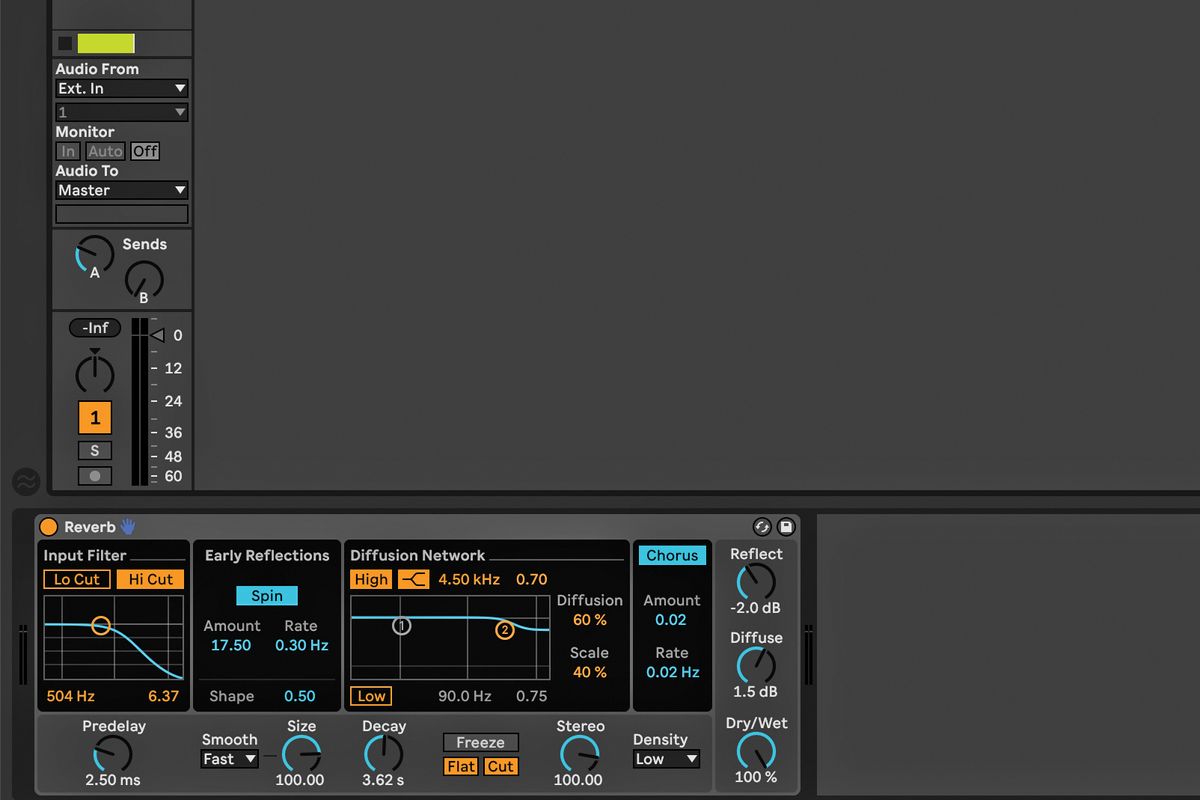This screenshot has height=800, width=1200.
Task: Click the high-shelf filter icon in Diffusion Network
Action: click(x=414, y=579)
